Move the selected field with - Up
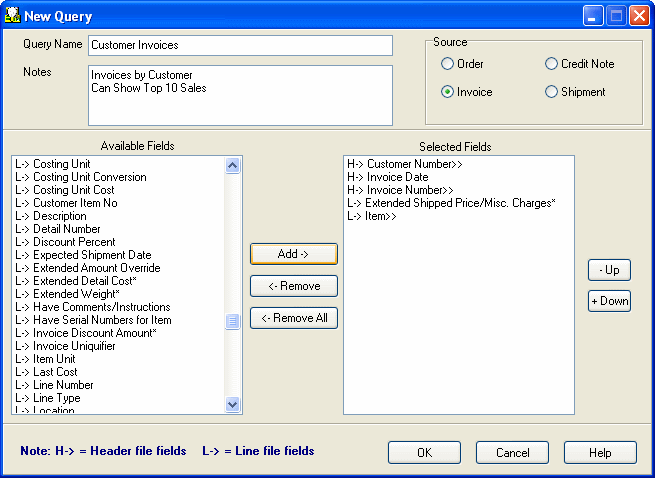The width and height of the screenshot is (655, 478). 609,270
